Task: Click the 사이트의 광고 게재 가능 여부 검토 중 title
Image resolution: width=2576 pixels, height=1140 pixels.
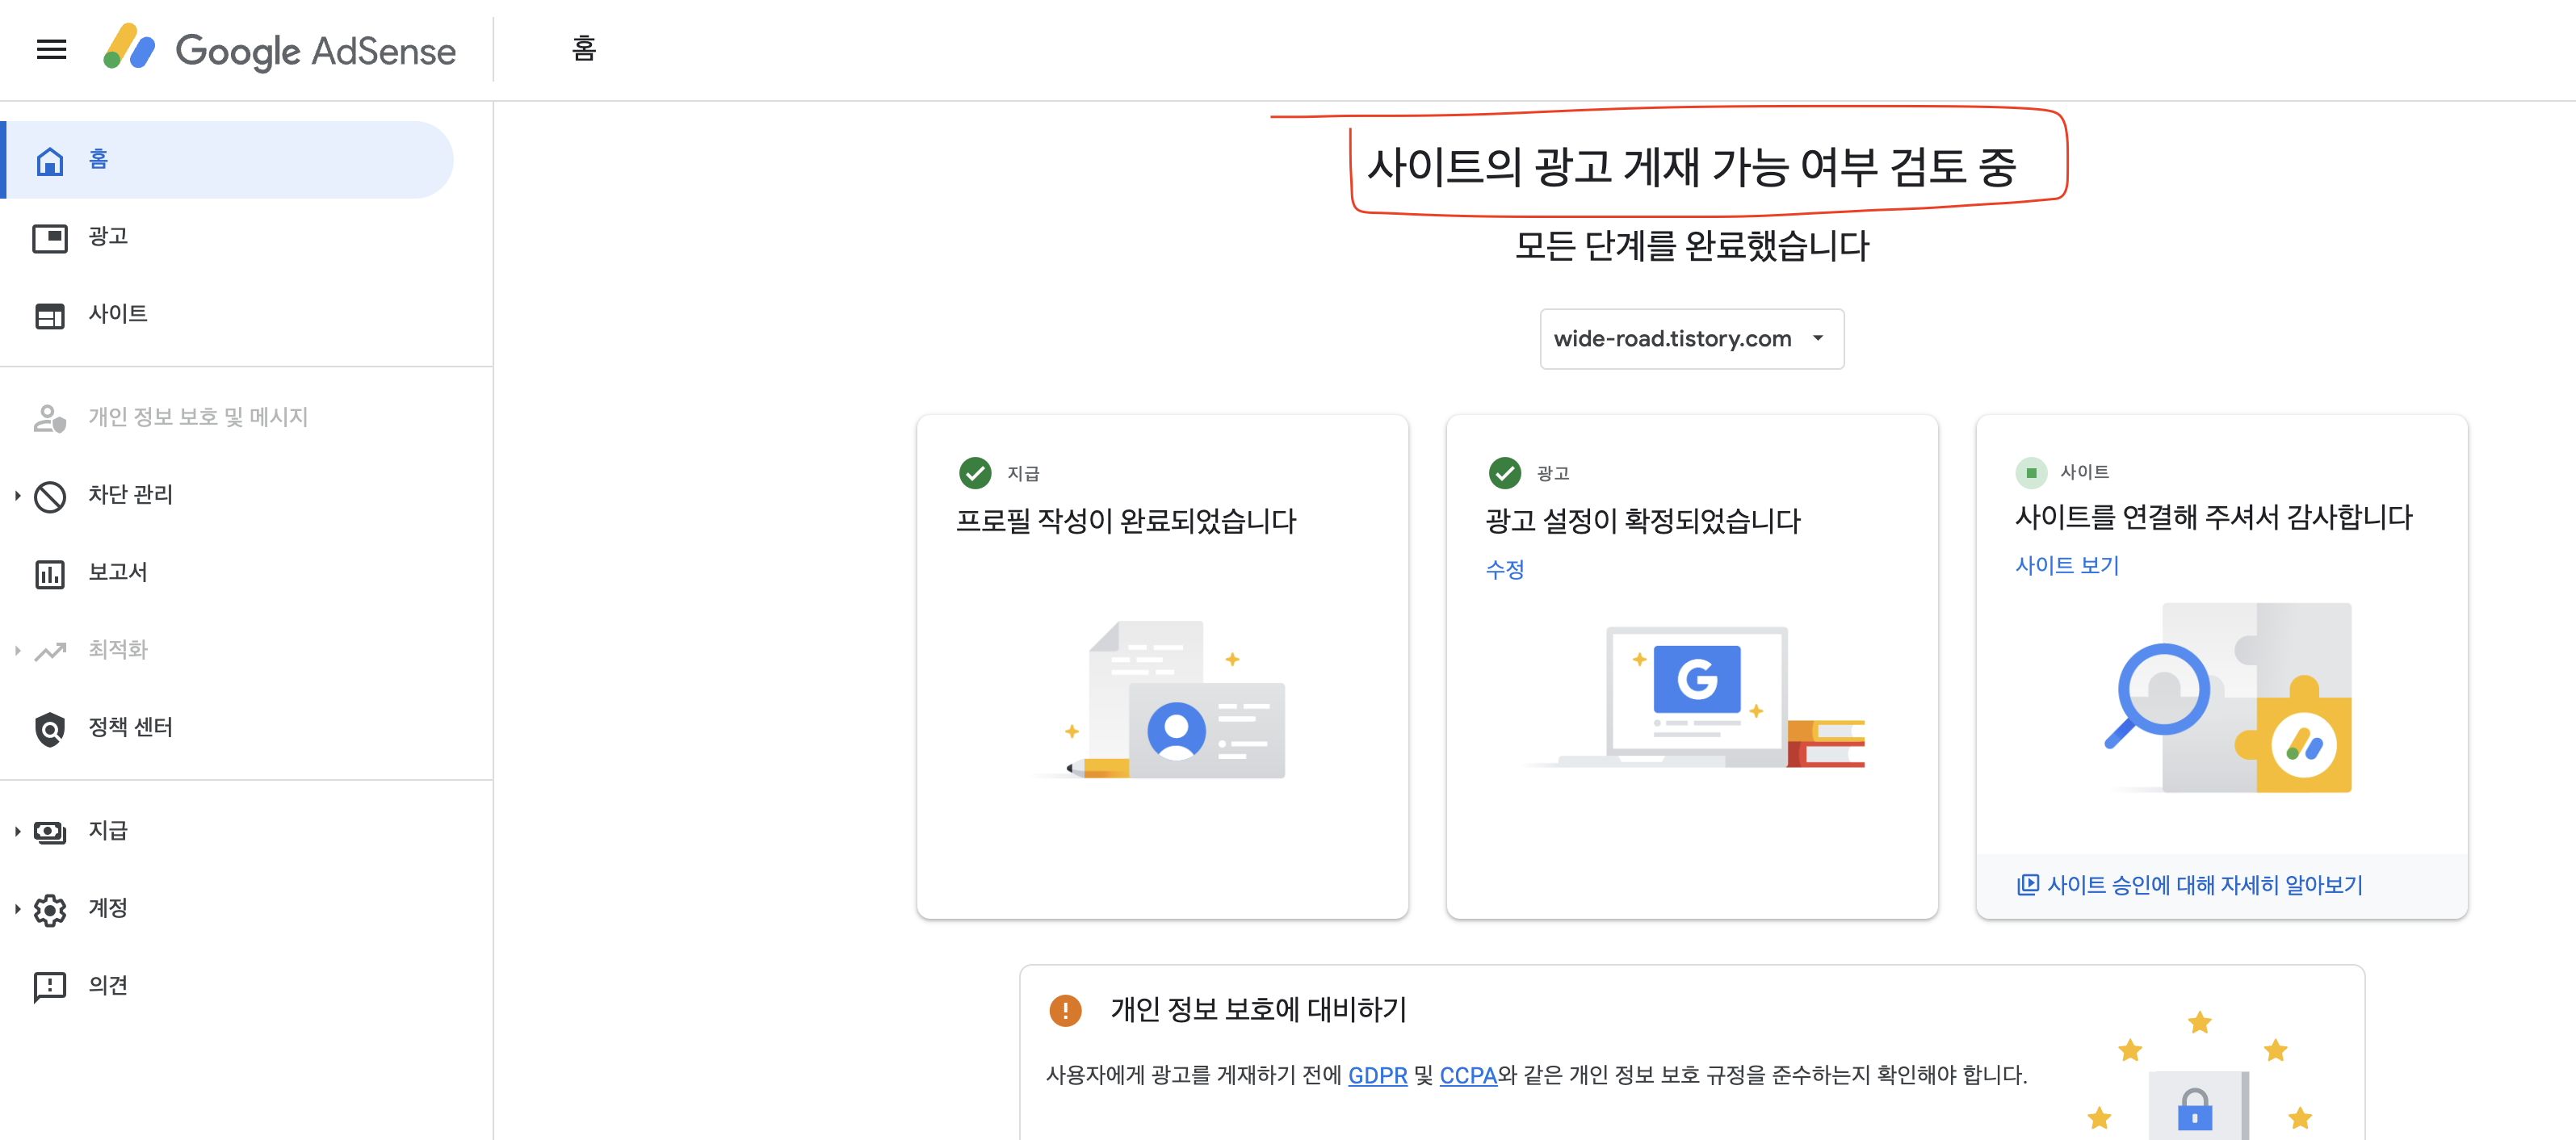Action: click(1692, 166)
